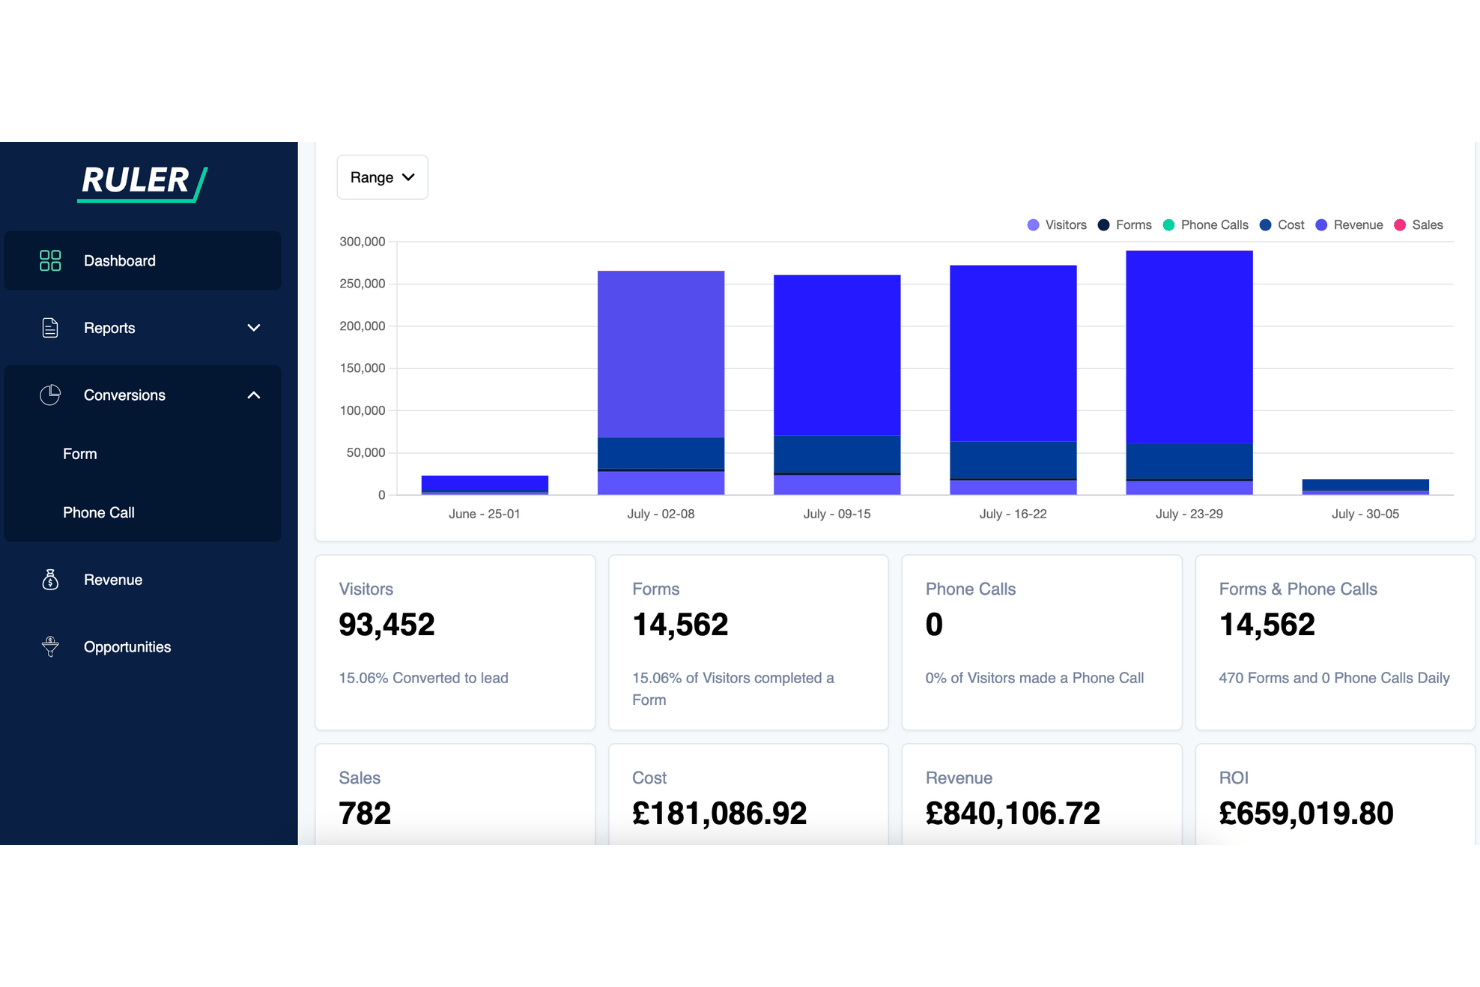This screenshot has height=987, width=1480.
Task: Toggle the Forms series in the legend
Action: [1125, 225]
